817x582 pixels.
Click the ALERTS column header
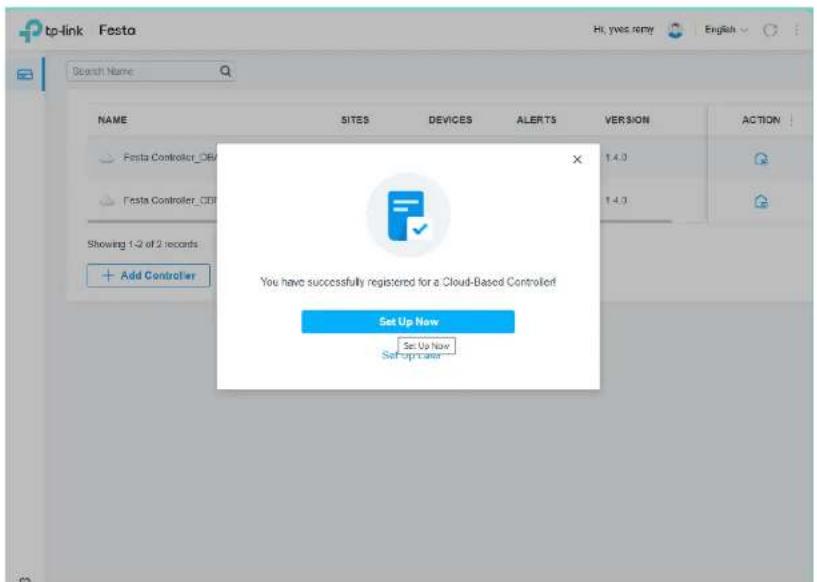point(536,120)
